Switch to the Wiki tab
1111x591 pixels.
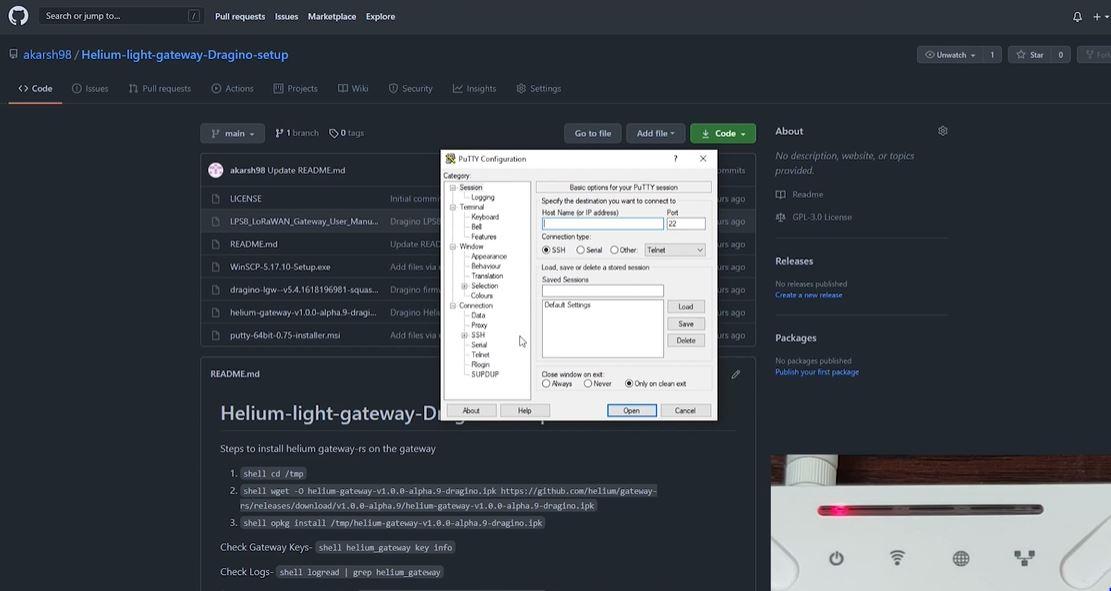pos(353,89)
